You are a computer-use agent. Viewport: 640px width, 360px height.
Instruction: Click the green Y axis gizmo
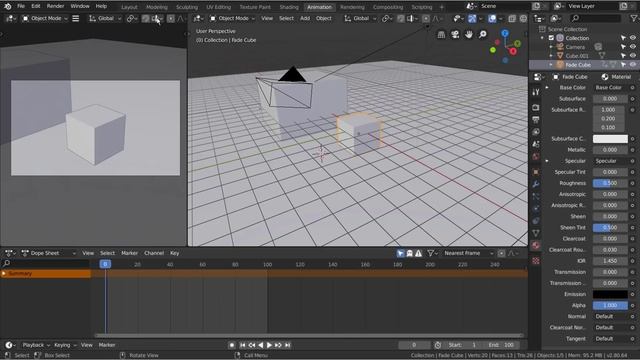coord(517,43)
